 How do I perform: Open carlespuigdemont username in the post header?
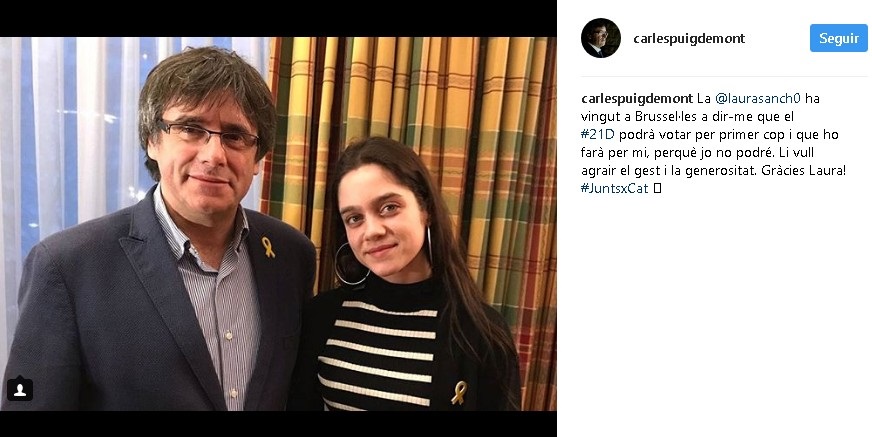(x=689, y=39)
